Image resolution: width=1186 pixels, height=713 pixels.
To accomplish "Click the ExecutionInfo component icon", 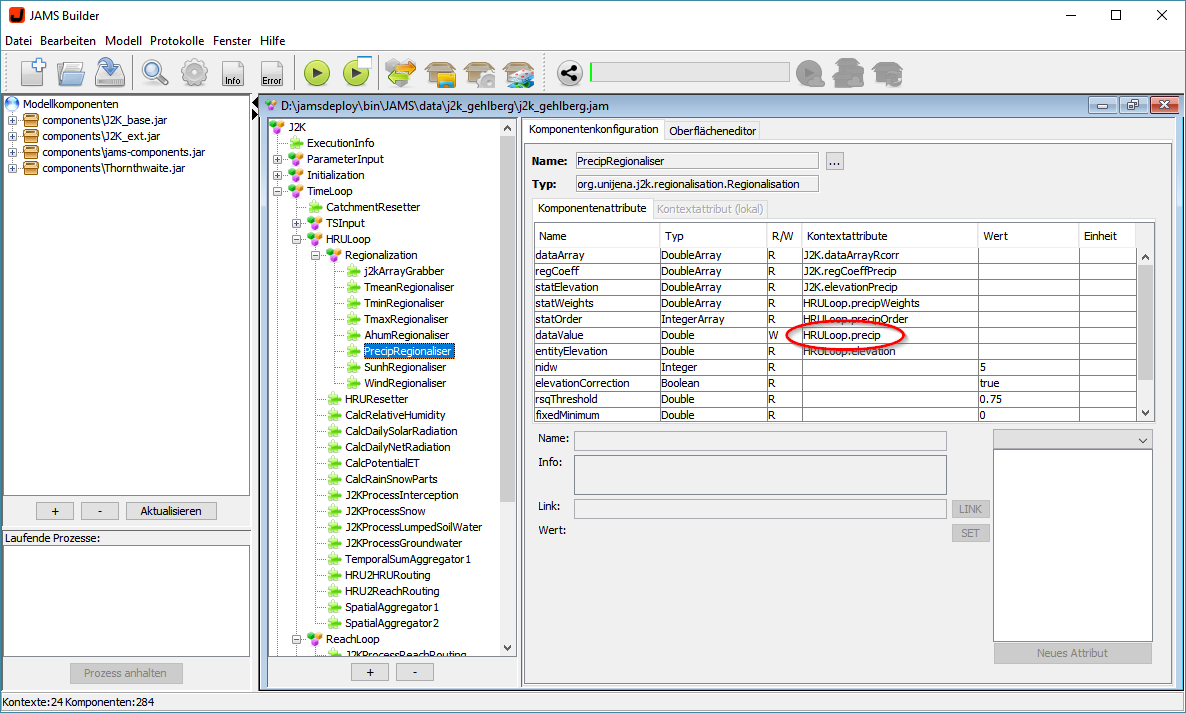I will pos(296,143).
